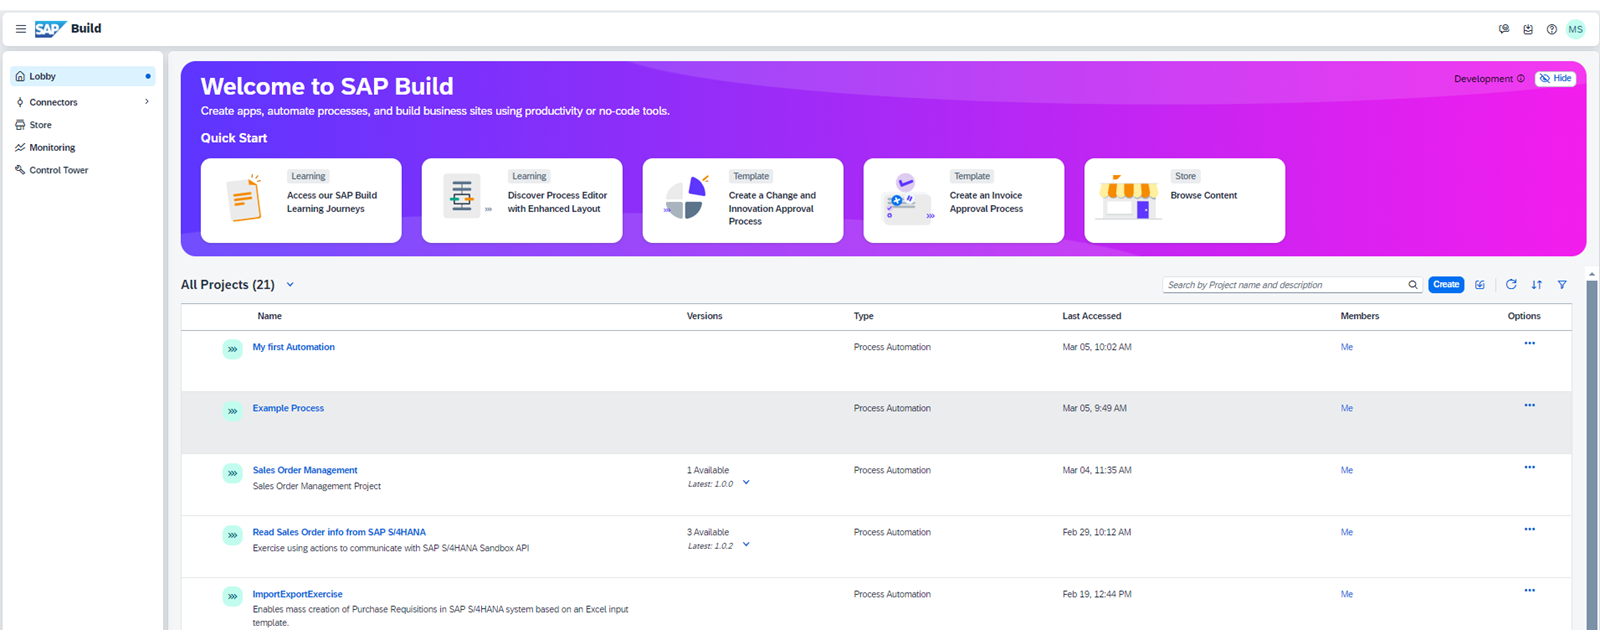Expand versions of Sales Order Management

(746, 483)
